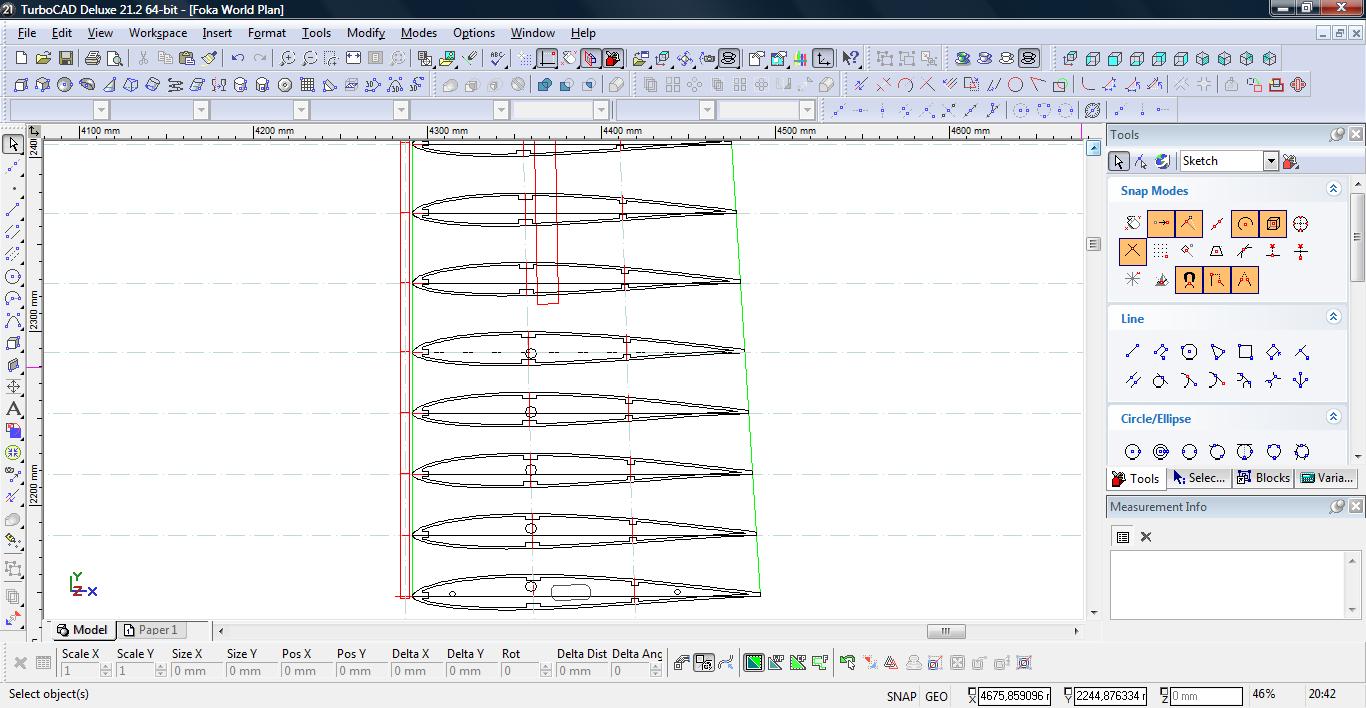Pick the center-radius Circle tool

[x=1132, y=452]
